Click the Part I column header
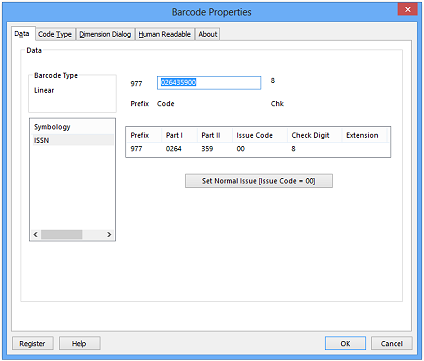 [x=180, y=135]
